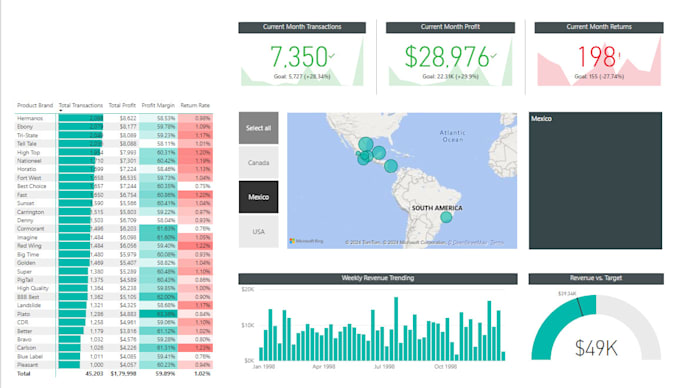The image size is (680, 388).
Task: Select all countries in slicer
Action: click(258, 128)
